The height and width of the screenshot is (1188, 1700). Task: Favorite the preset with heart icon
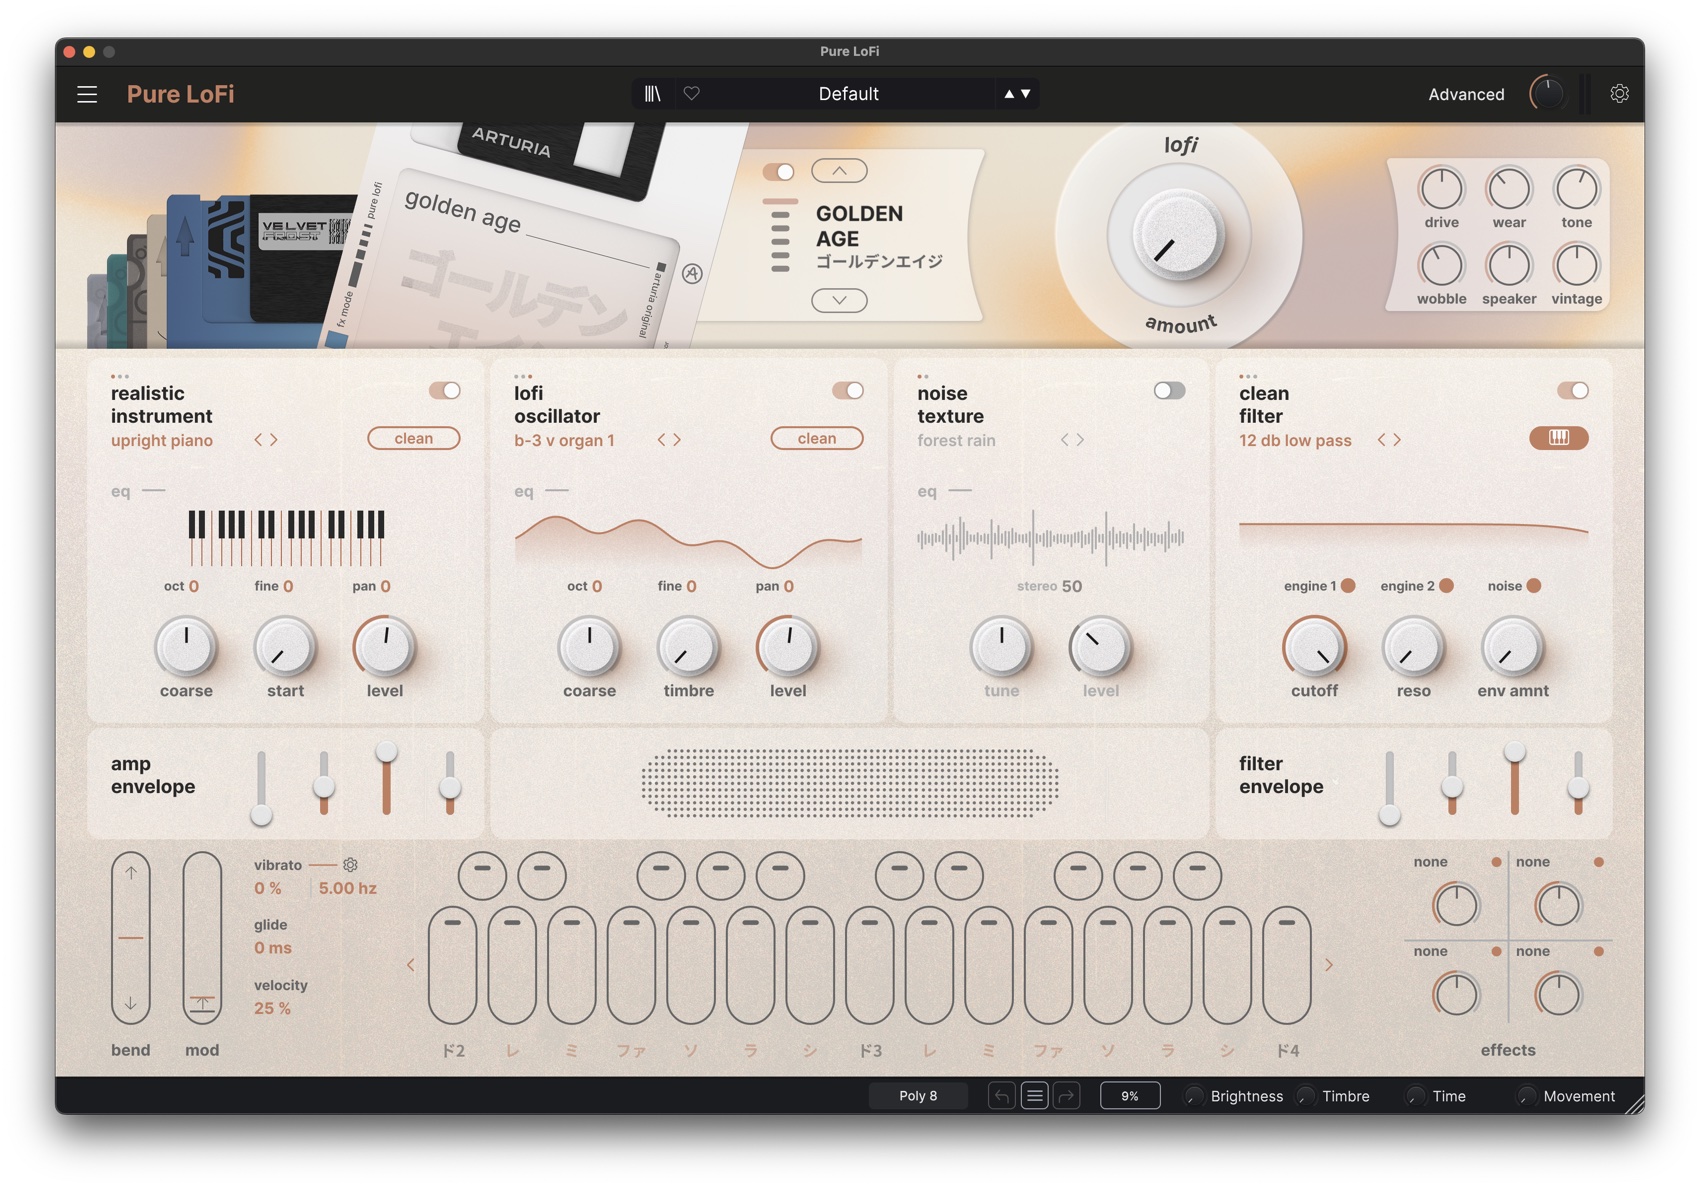tap(691, 93)
